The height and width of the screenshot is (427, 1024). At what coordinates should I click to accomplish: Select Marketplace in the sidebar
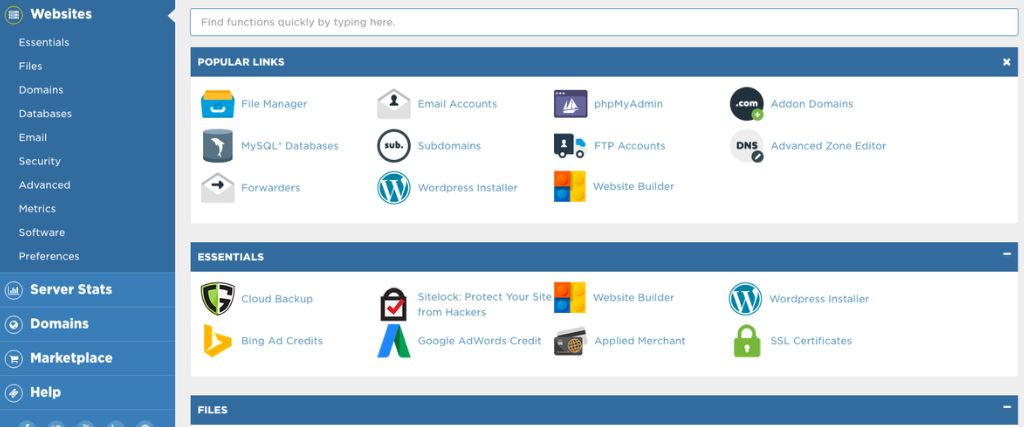[x=70, y=358]
